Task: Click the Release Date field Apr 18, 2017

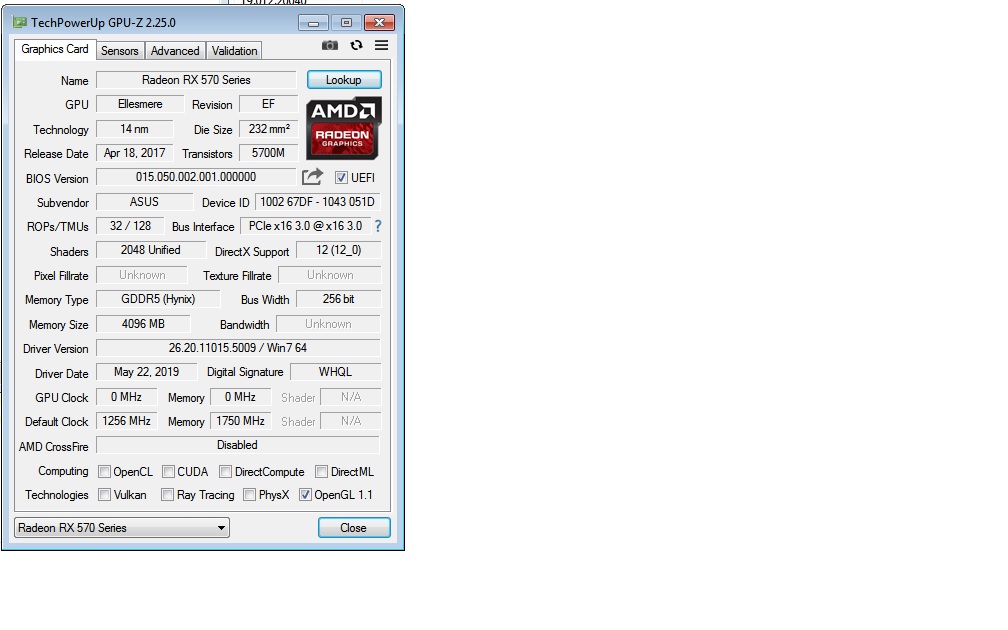Action: (134, 153)
